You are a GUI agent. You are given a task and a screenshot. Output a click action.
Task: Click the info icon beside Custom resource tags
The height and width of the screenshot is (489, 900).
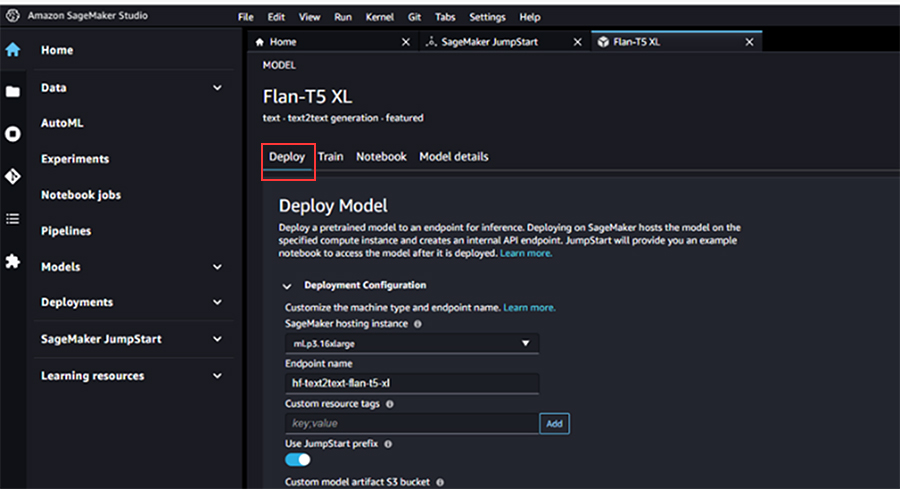click(x=390, y=404)
